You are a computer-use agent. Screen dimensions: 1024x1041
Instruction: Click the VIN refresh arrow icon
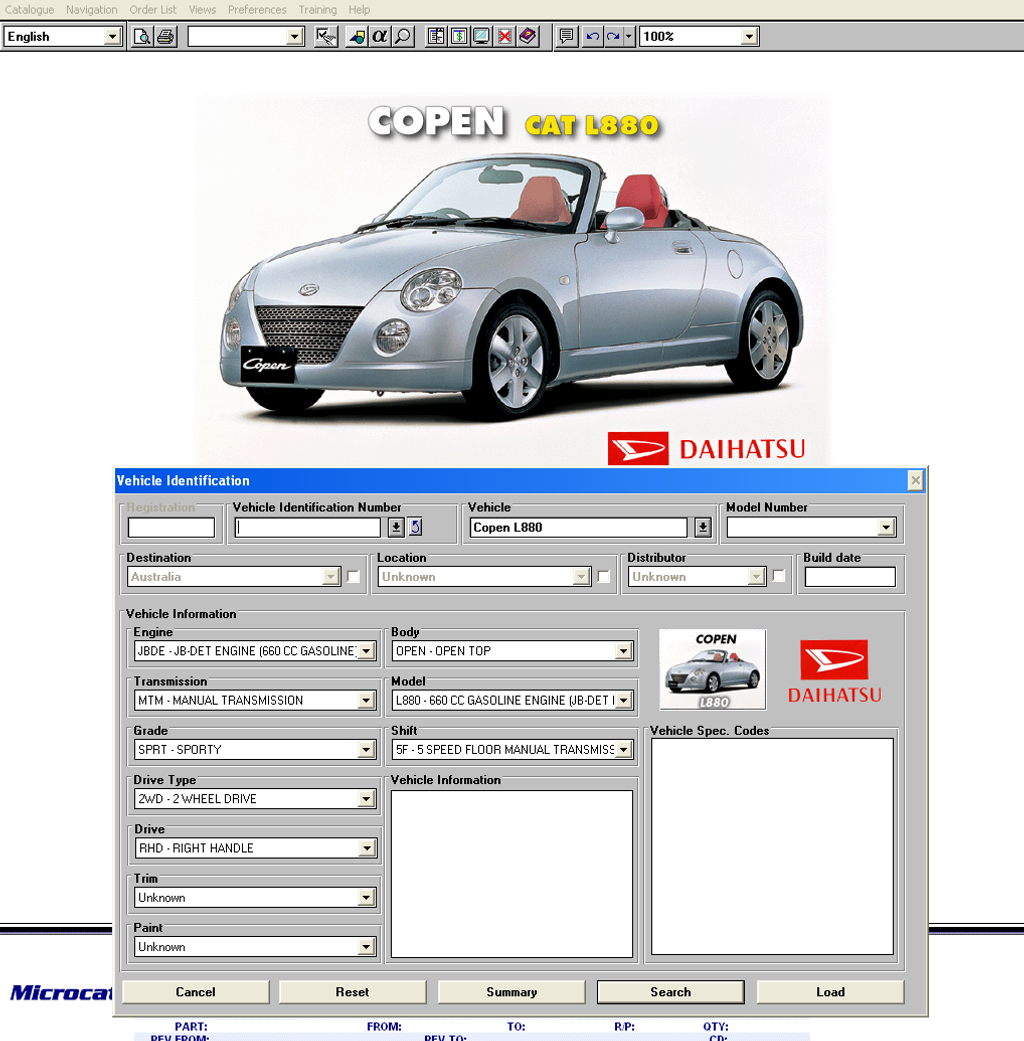point(416,527)
